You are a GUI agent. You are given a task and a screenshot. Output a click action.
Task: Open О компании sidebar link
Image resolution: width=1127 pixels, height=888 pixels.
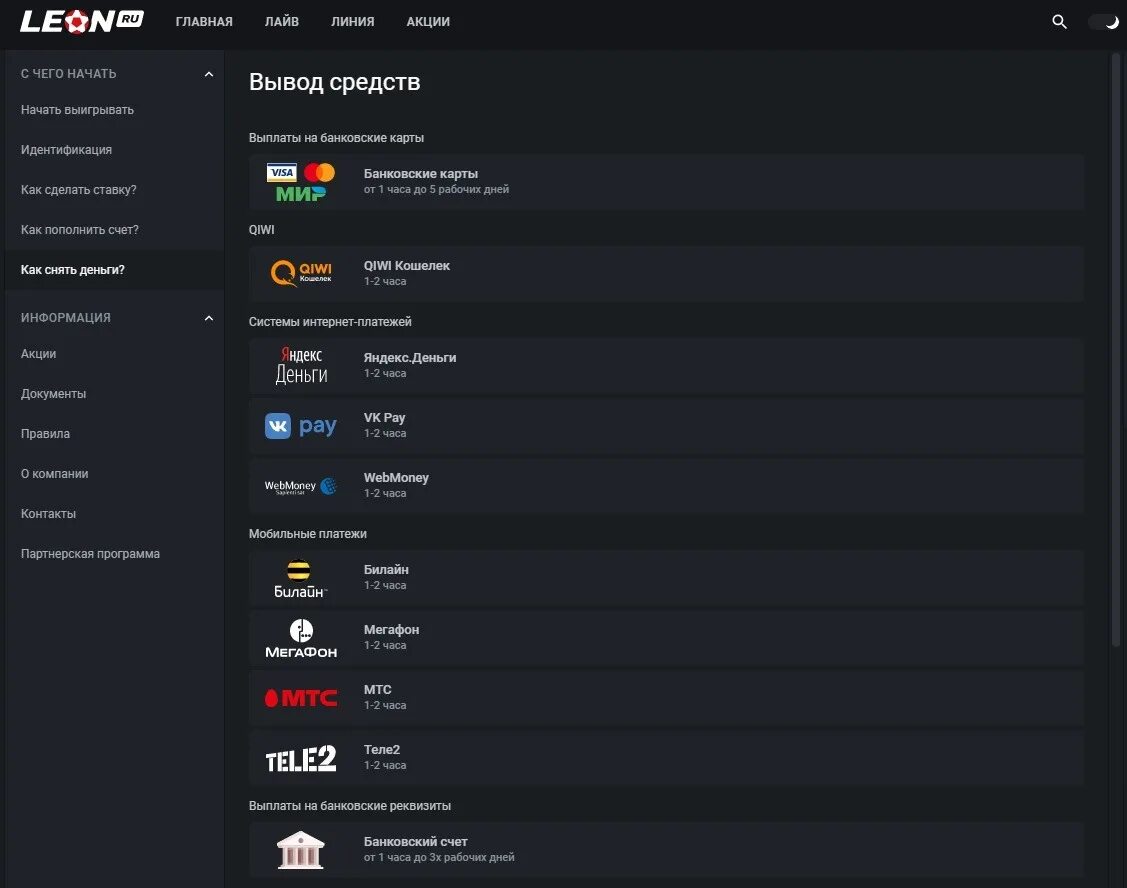click(x=55, y=474)
